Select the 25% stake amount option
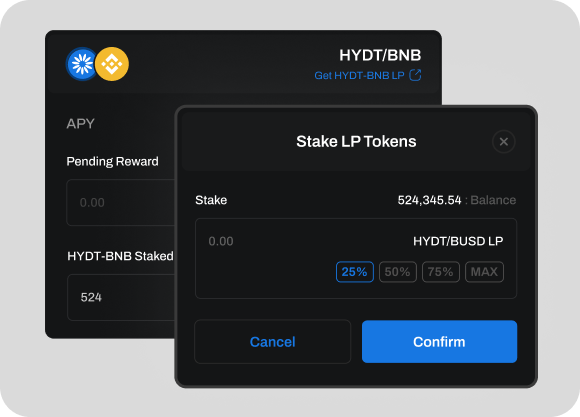The width and height of the screenshot is (580, 417). [354, 272]
